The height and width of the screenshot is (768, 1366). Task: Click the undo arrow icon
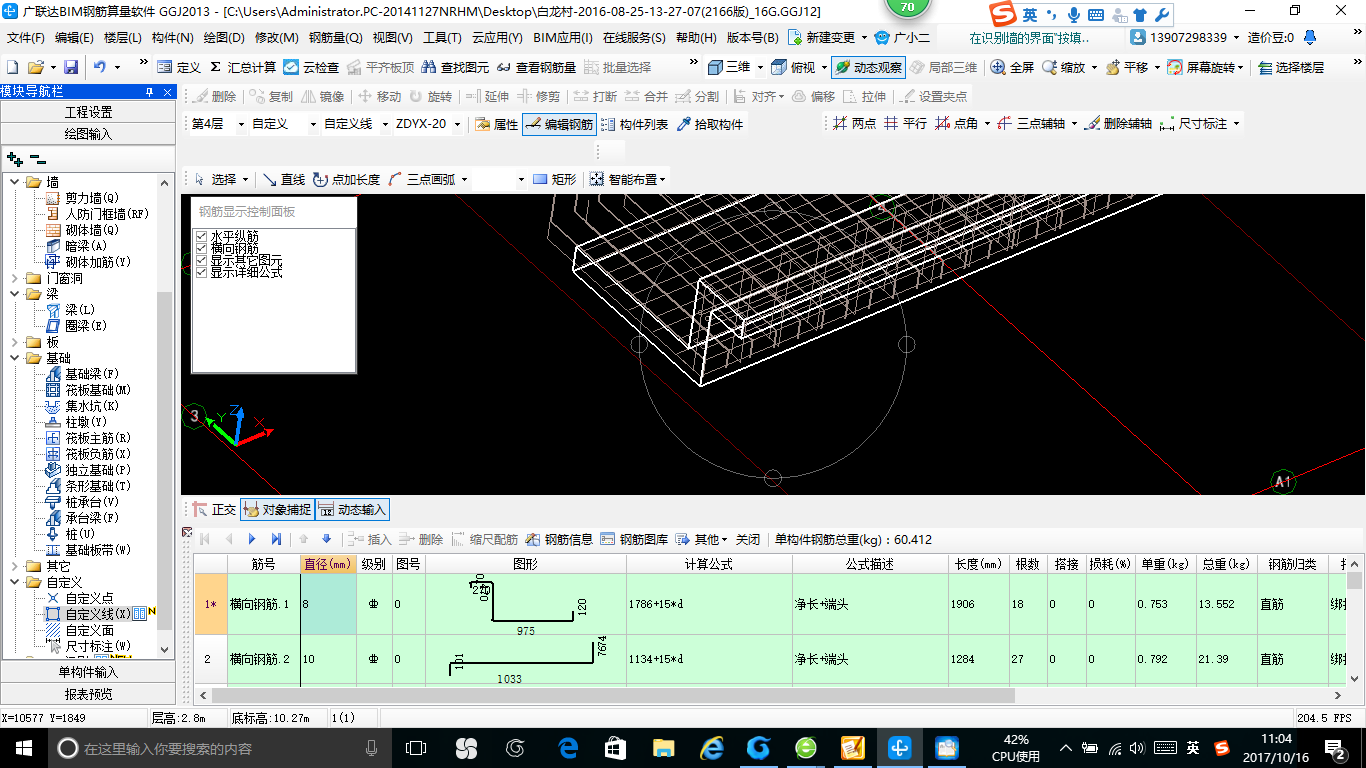coord(100,67)
